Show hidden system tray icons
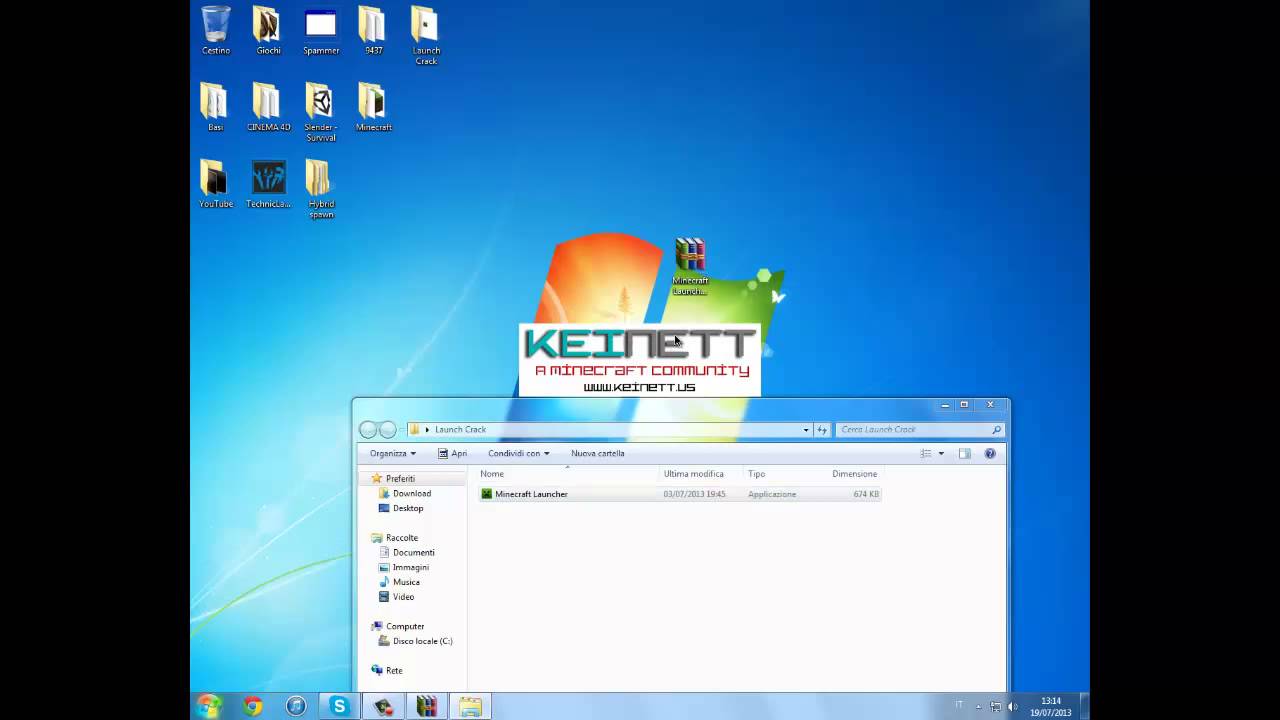The height and width of the screenshot is (720, 1280). click(x=978, y=706)
